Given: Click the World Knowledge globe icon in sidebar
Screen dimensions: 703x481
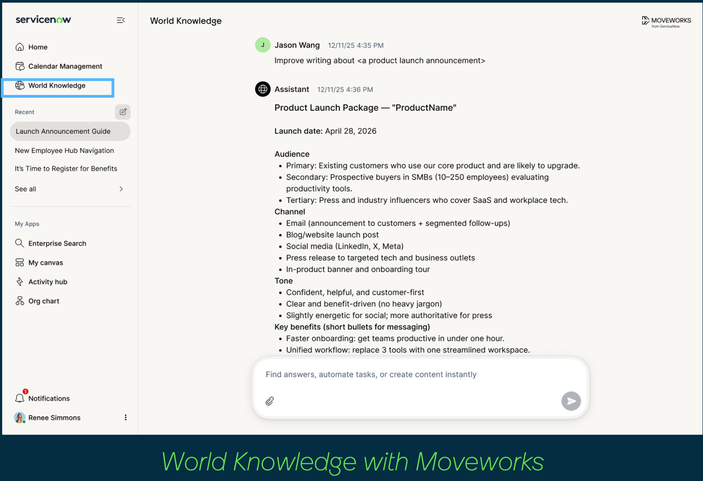Looking at the screenshot, I should tap(19, 85).
